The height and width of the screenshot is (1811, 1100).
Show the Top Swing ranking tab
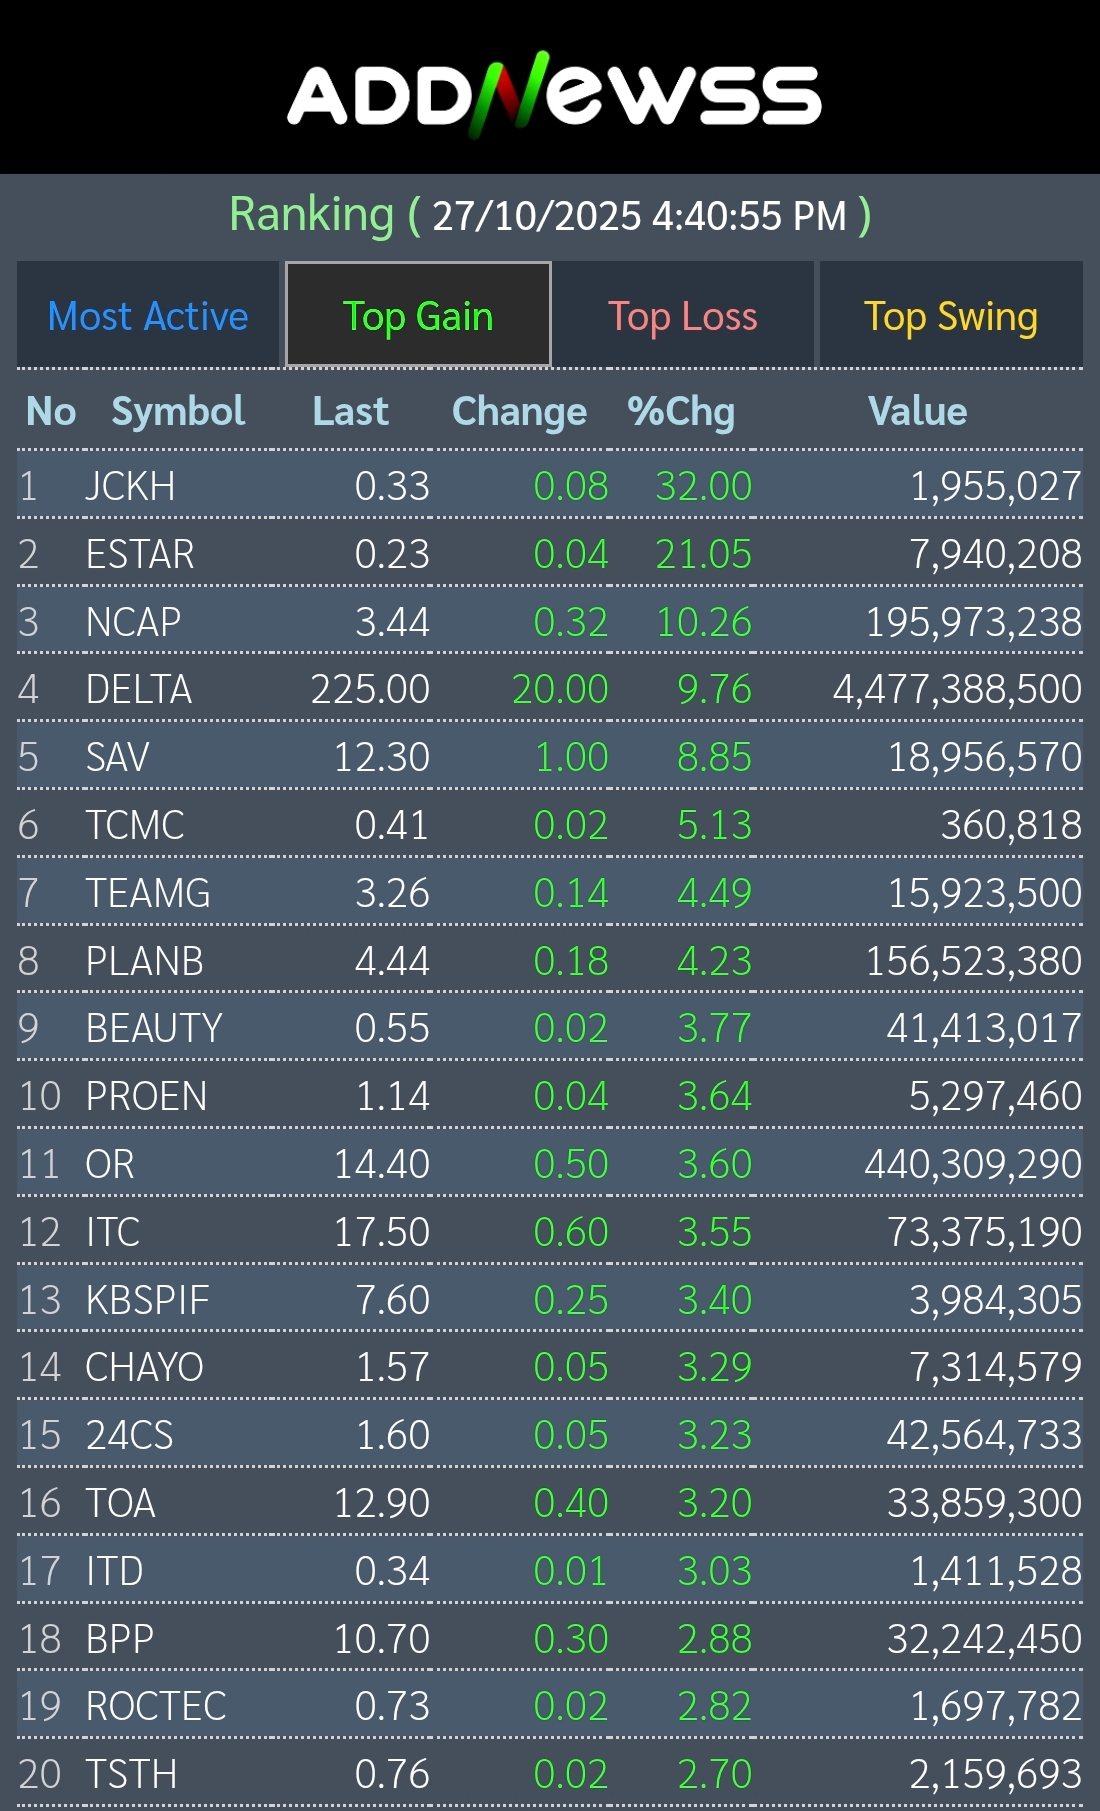click(950, 316)
